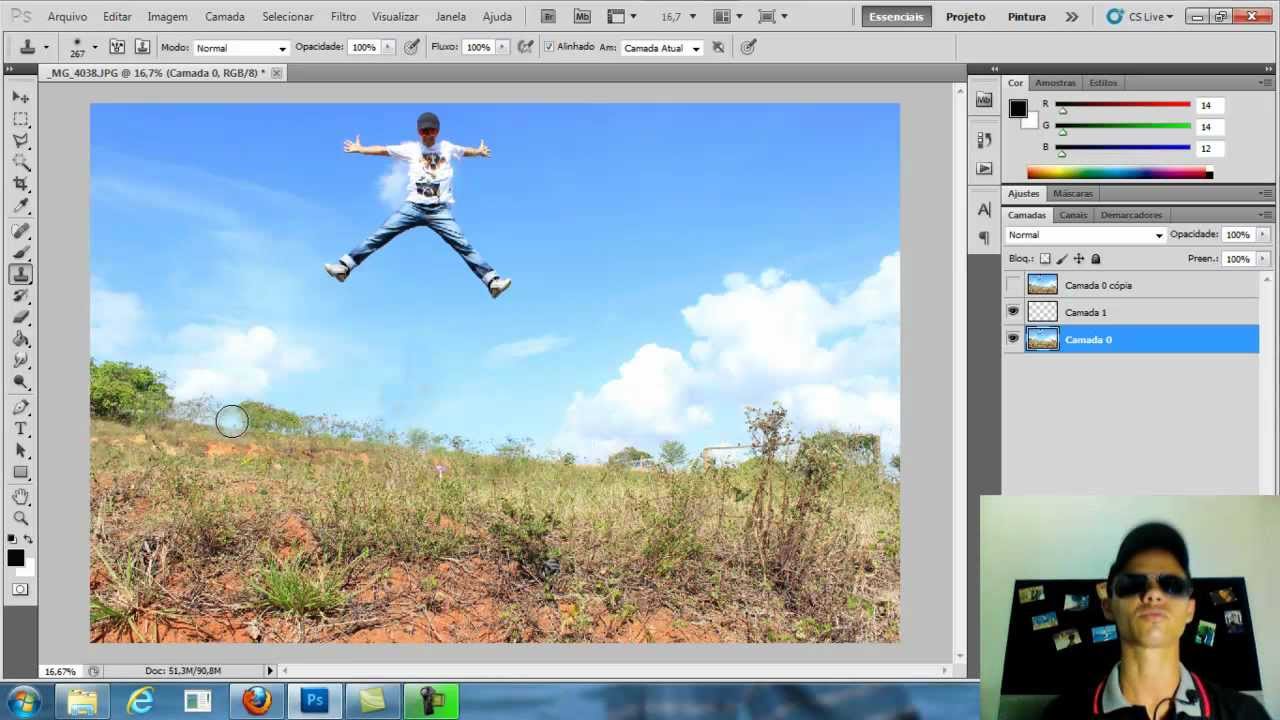This screenshot has width=1280, height=720.
Task: Toggle lock all for layer
Action: coord(1095,259)
